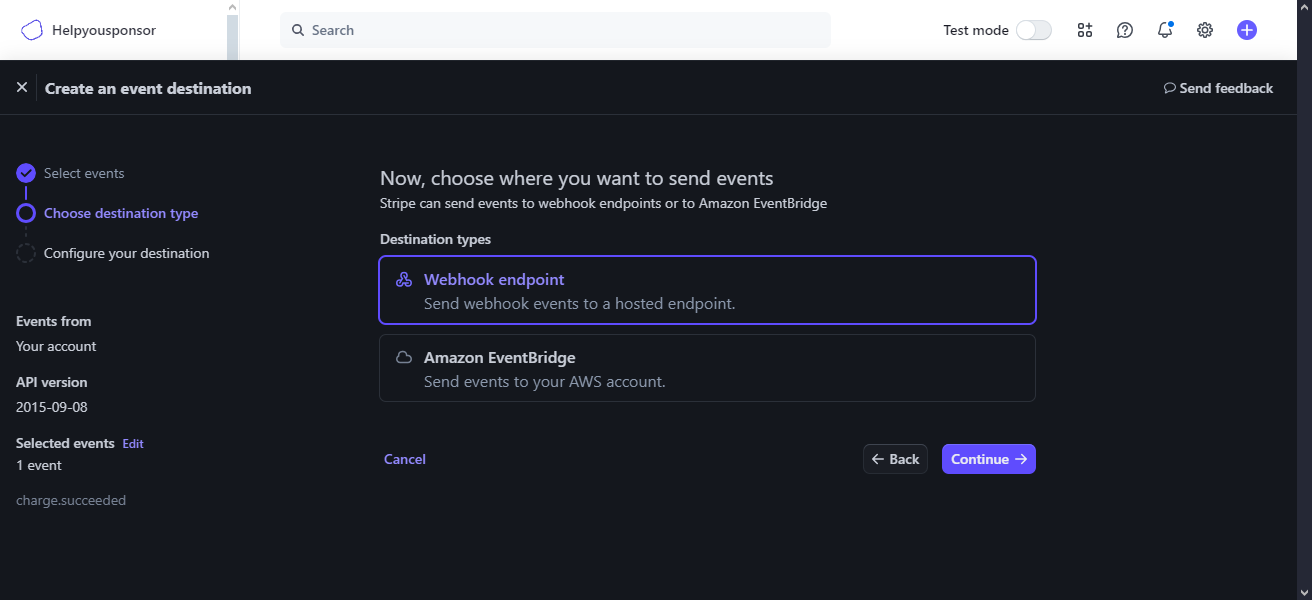This screenshot has width=1312, height=600.
Task: Click Send feedback link
Action: tap(1218, 88)
